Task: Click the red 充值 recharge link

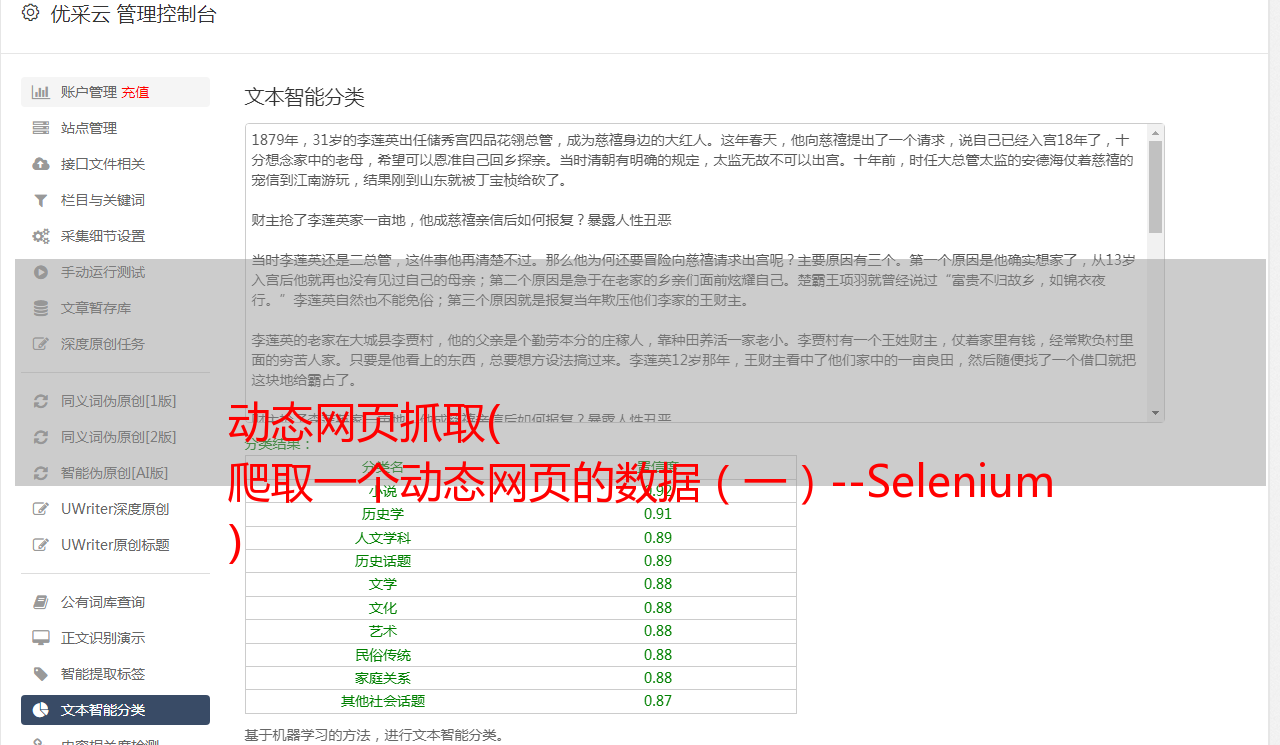Action: (136, 92)
